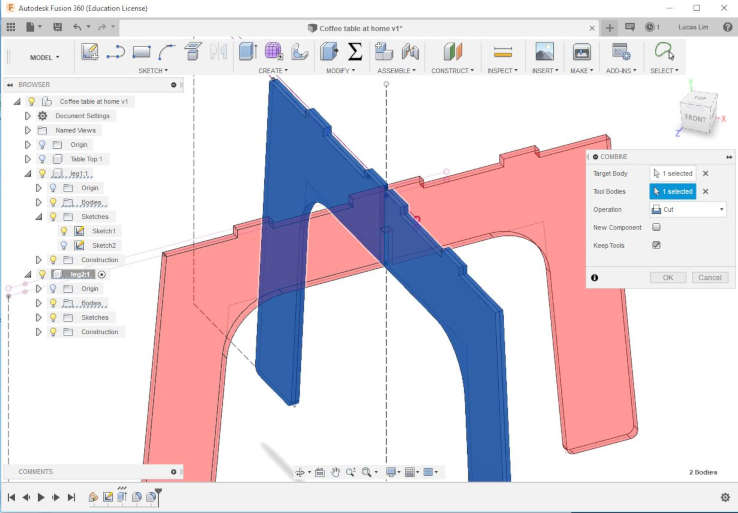
Task: Expand the Document Settings node
Action: [27, 116]
